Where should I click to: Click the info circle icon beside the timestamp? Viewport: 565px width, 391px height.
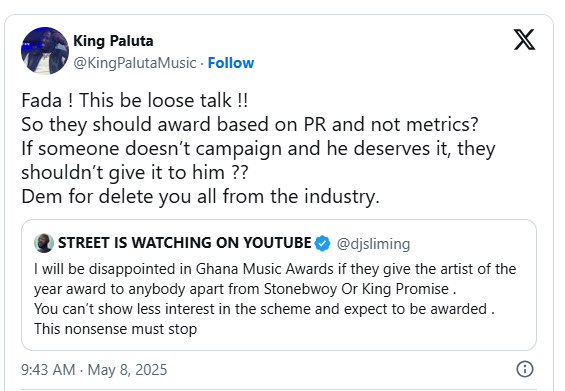coord(525,369)
